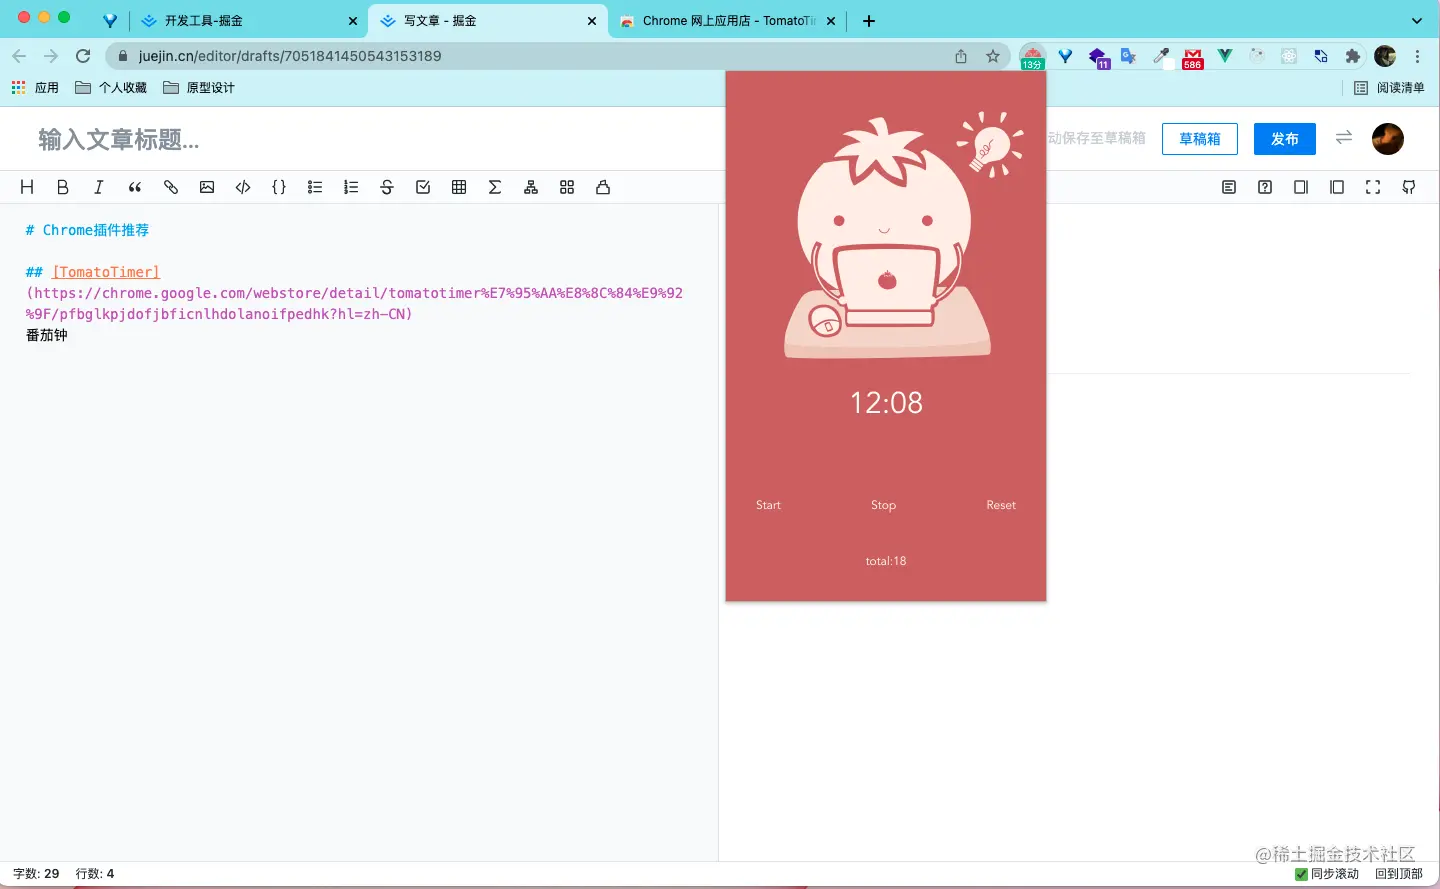Open the table of contents panel icon
The width and height of the screenshot is (1440, 889).
(x=1229, y=187)
